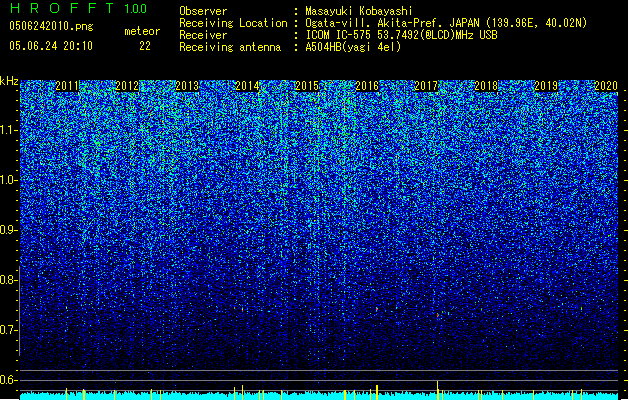The width and height of the screenshot is (629, 400).
Task: Click the 2013 time marker
Action: coord(187,86)
